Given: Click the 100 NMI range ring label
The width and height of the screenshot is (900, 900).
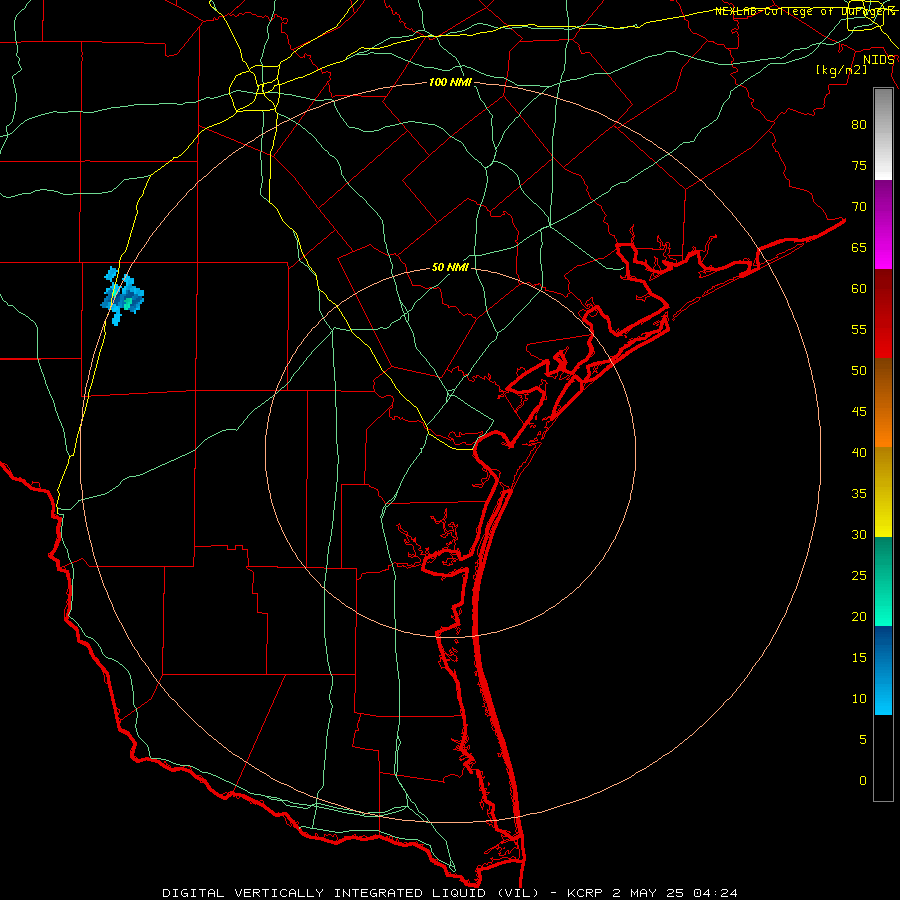Looking at the screenshot, I should pos(450,82).
